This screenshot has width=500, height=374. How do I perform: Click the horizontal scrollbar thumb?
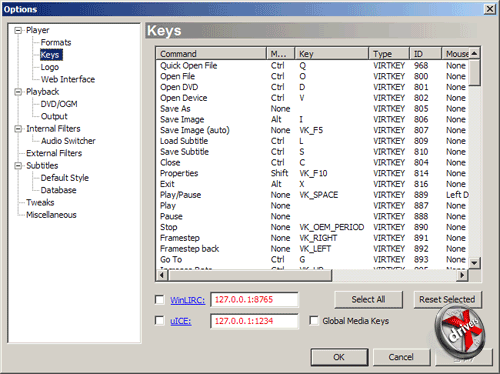250,275
